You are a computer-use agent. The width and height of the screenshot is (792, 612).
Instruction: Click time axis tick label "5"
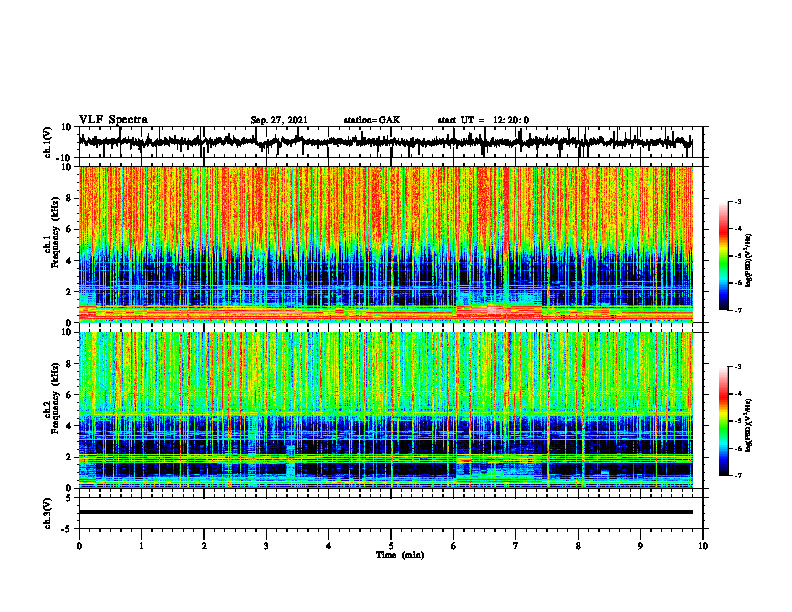tap(391, 546)
